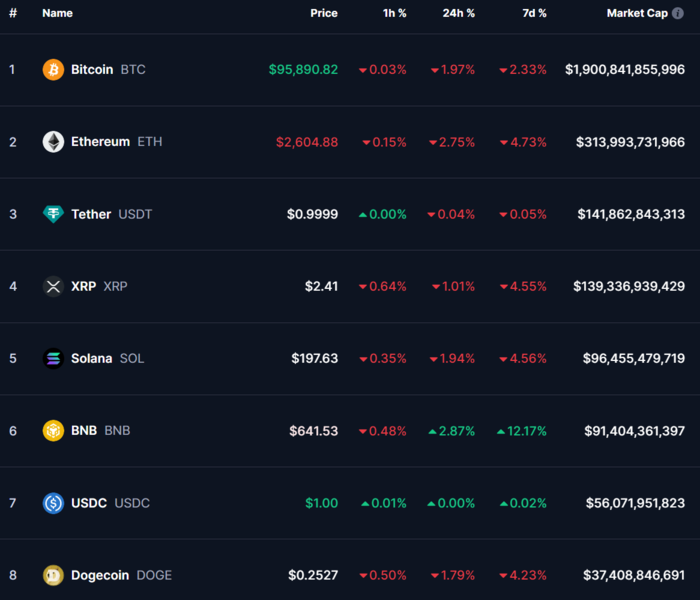Click the USDC logo icon
The width and height of the screenshot is (700, 600).
coord(53,503)
